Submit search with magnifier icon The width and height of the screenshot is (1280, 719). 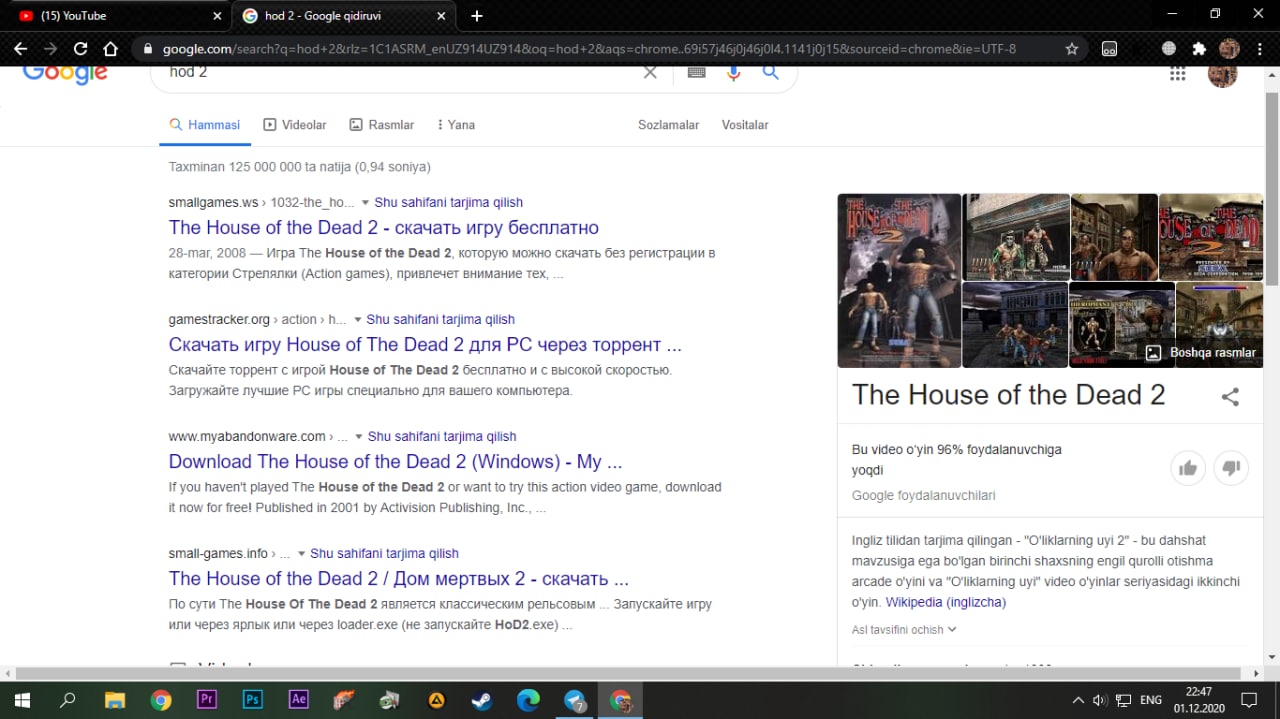[770, 72]
